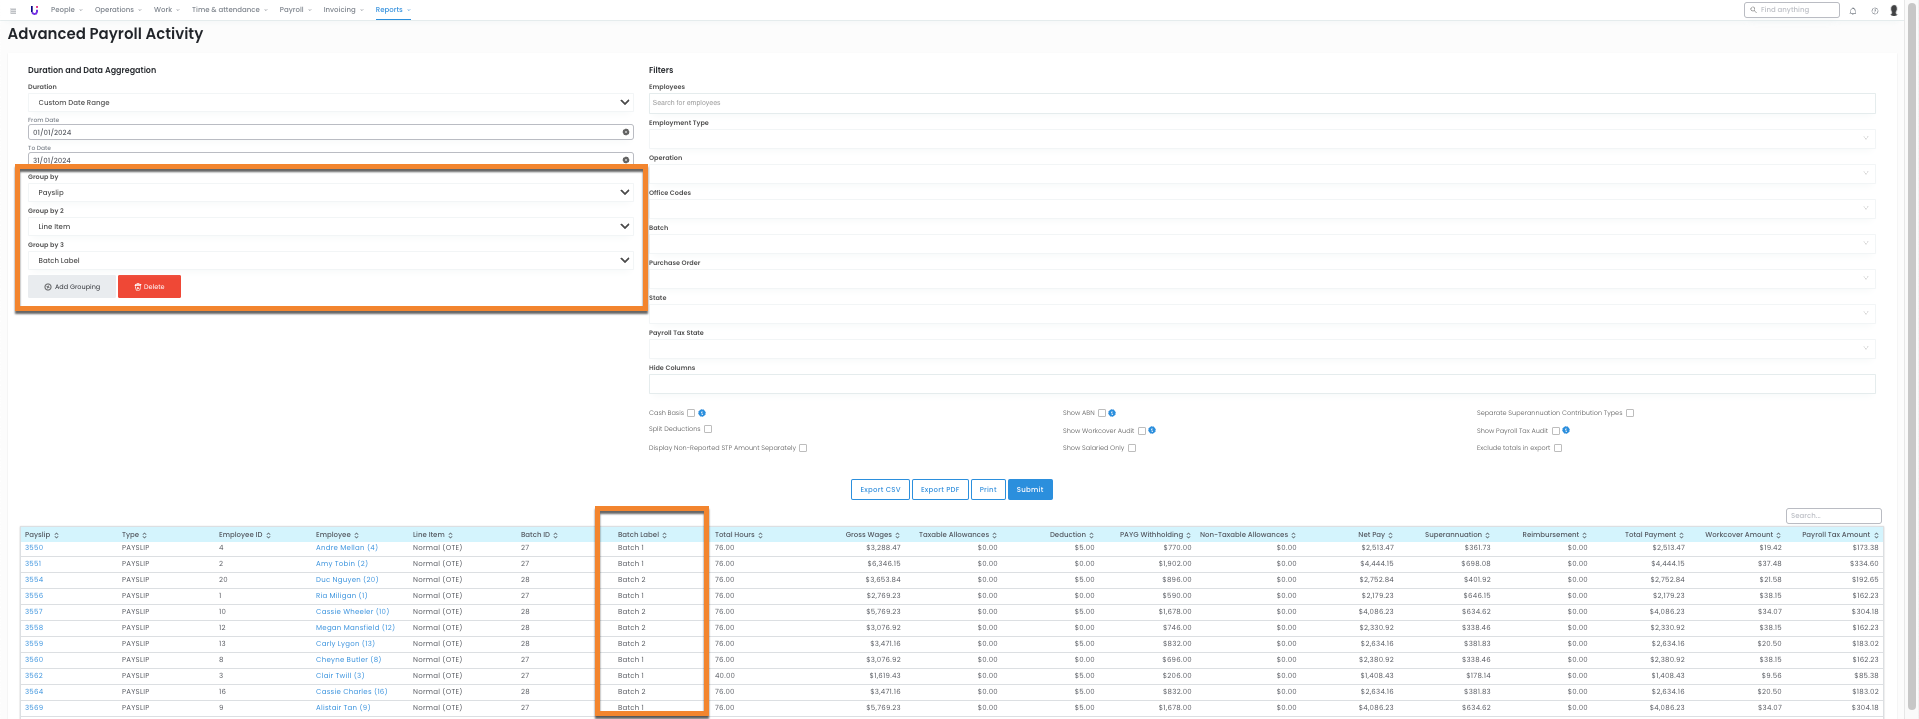This screenshot has width=1919, height=719.
Task: Tick the Show Salaried Only checkbox
Action: coord(1132,448)
